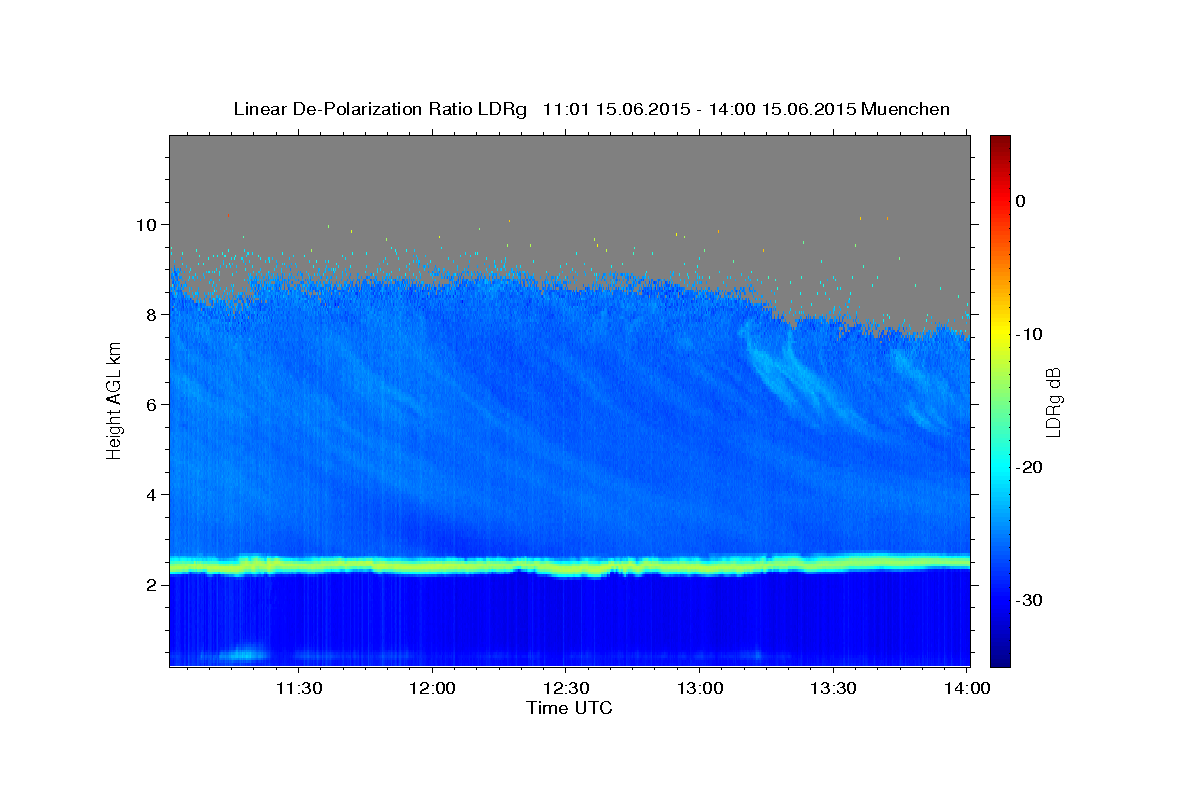The height and width of the screenshot is (800, 1200).
Task: Click the colorbar value -30
Action: point(1030,600)
